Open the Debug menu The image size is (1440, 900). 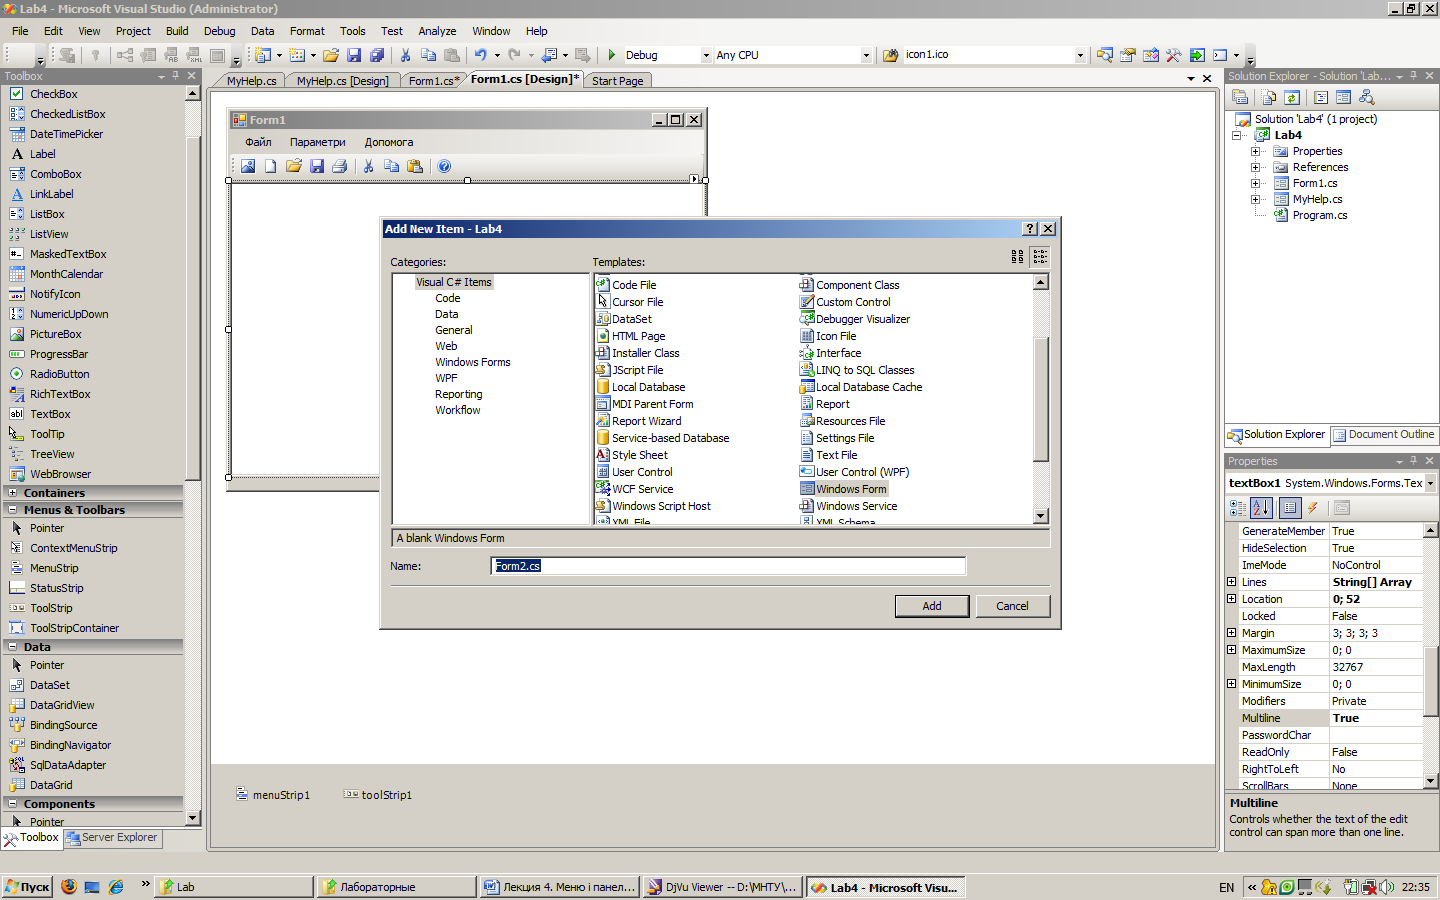(219, 31)
